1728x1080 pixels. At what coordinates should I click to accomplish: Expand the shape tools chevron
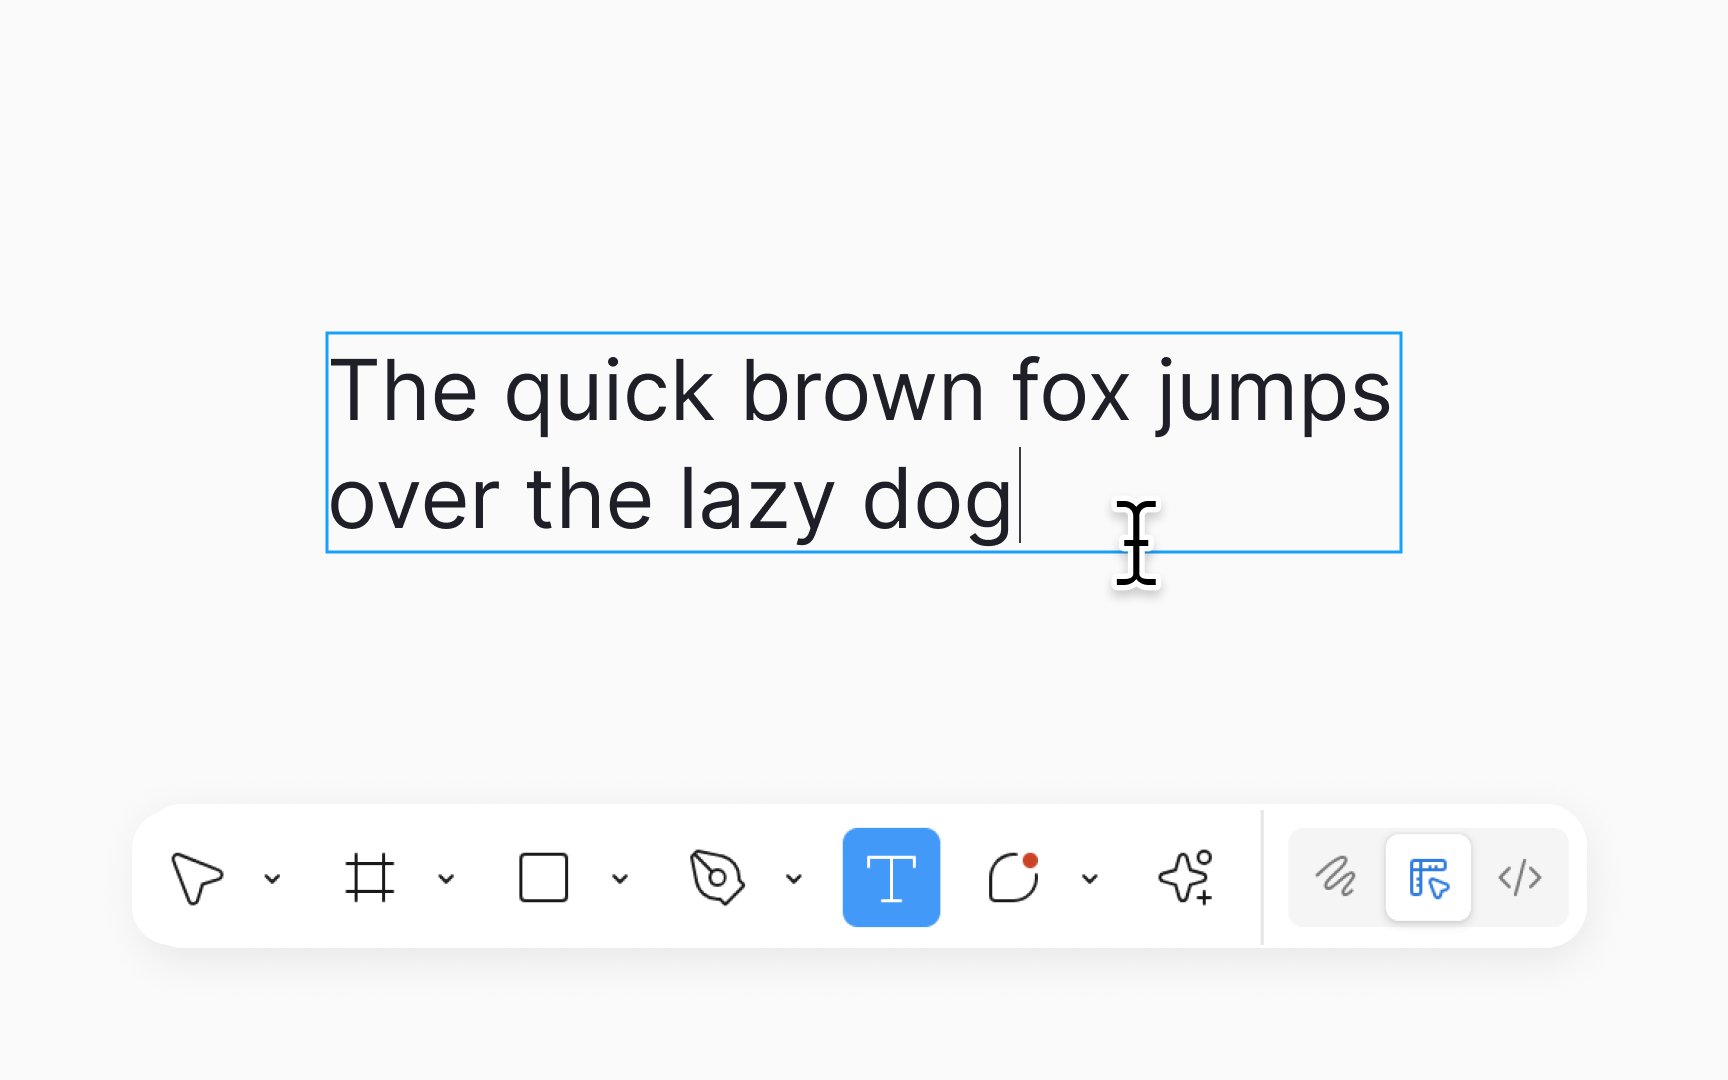pos(620,879)
